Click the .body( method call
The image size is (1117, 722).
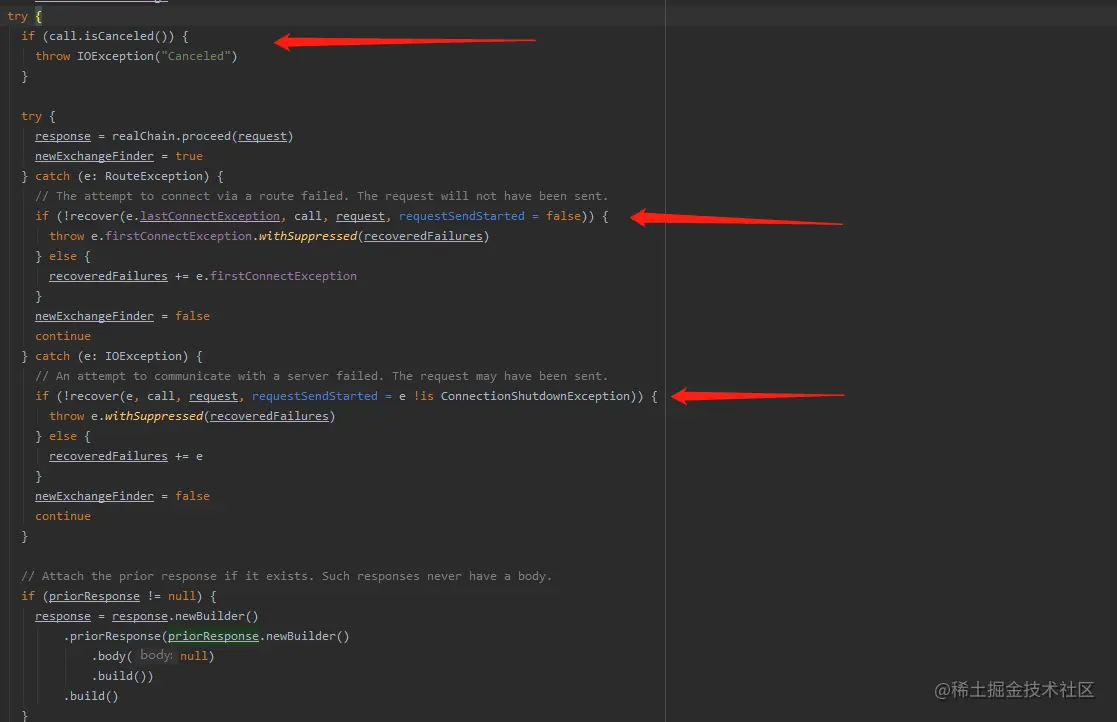pos(112,656)
